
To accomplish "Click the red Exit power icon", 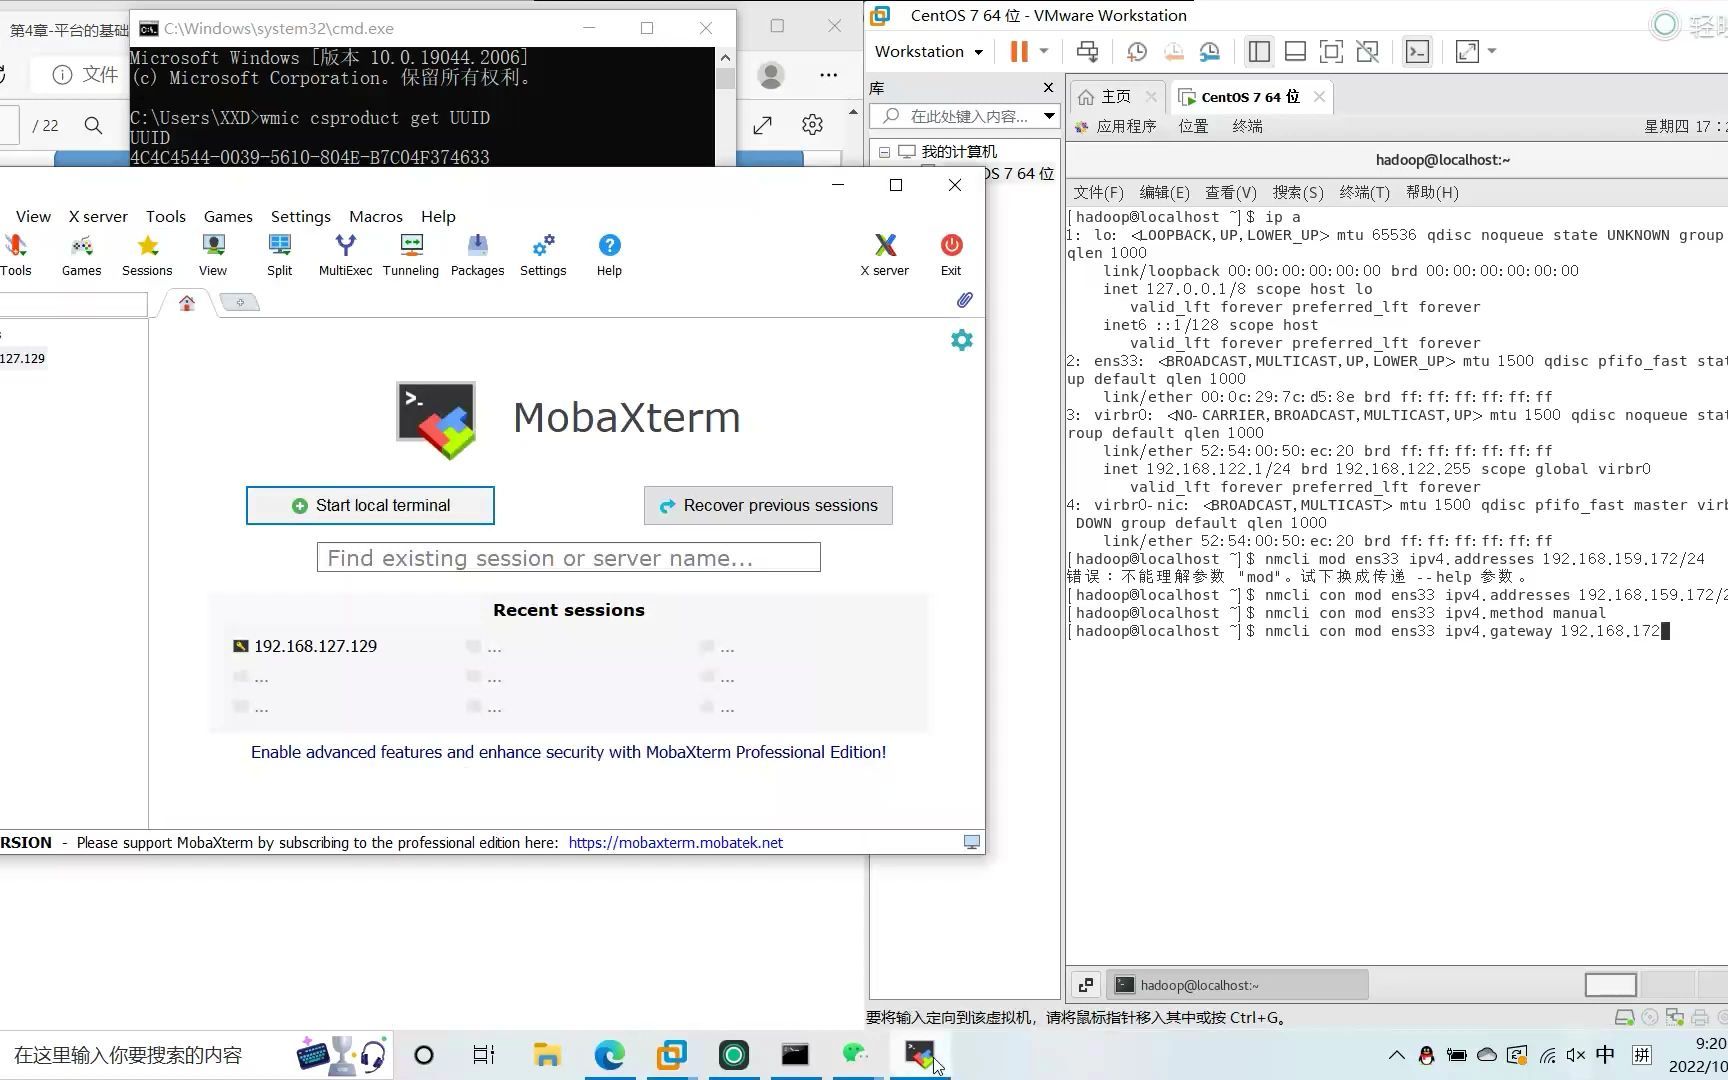I will 951,255.
